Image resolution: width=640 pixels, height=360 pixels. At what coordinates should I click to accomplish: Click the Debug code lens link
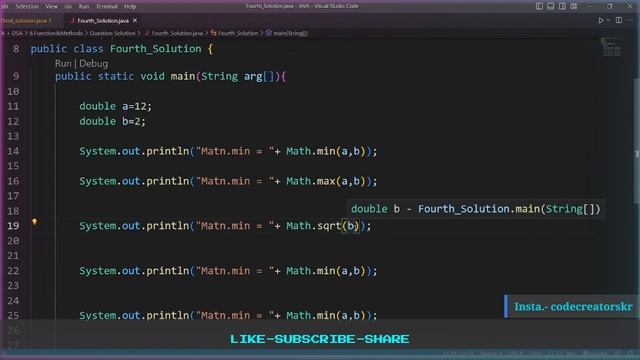point(93,63)
